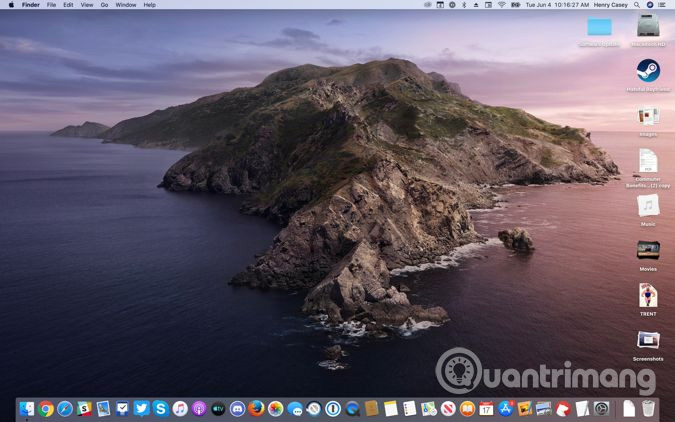675x422 pixels.
Task: Select the TRENT file on desktop
Action: click(648, 295)
